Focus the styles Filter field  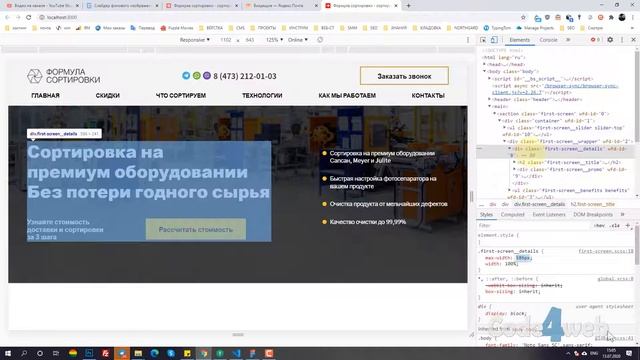click(x=535, y=226)
